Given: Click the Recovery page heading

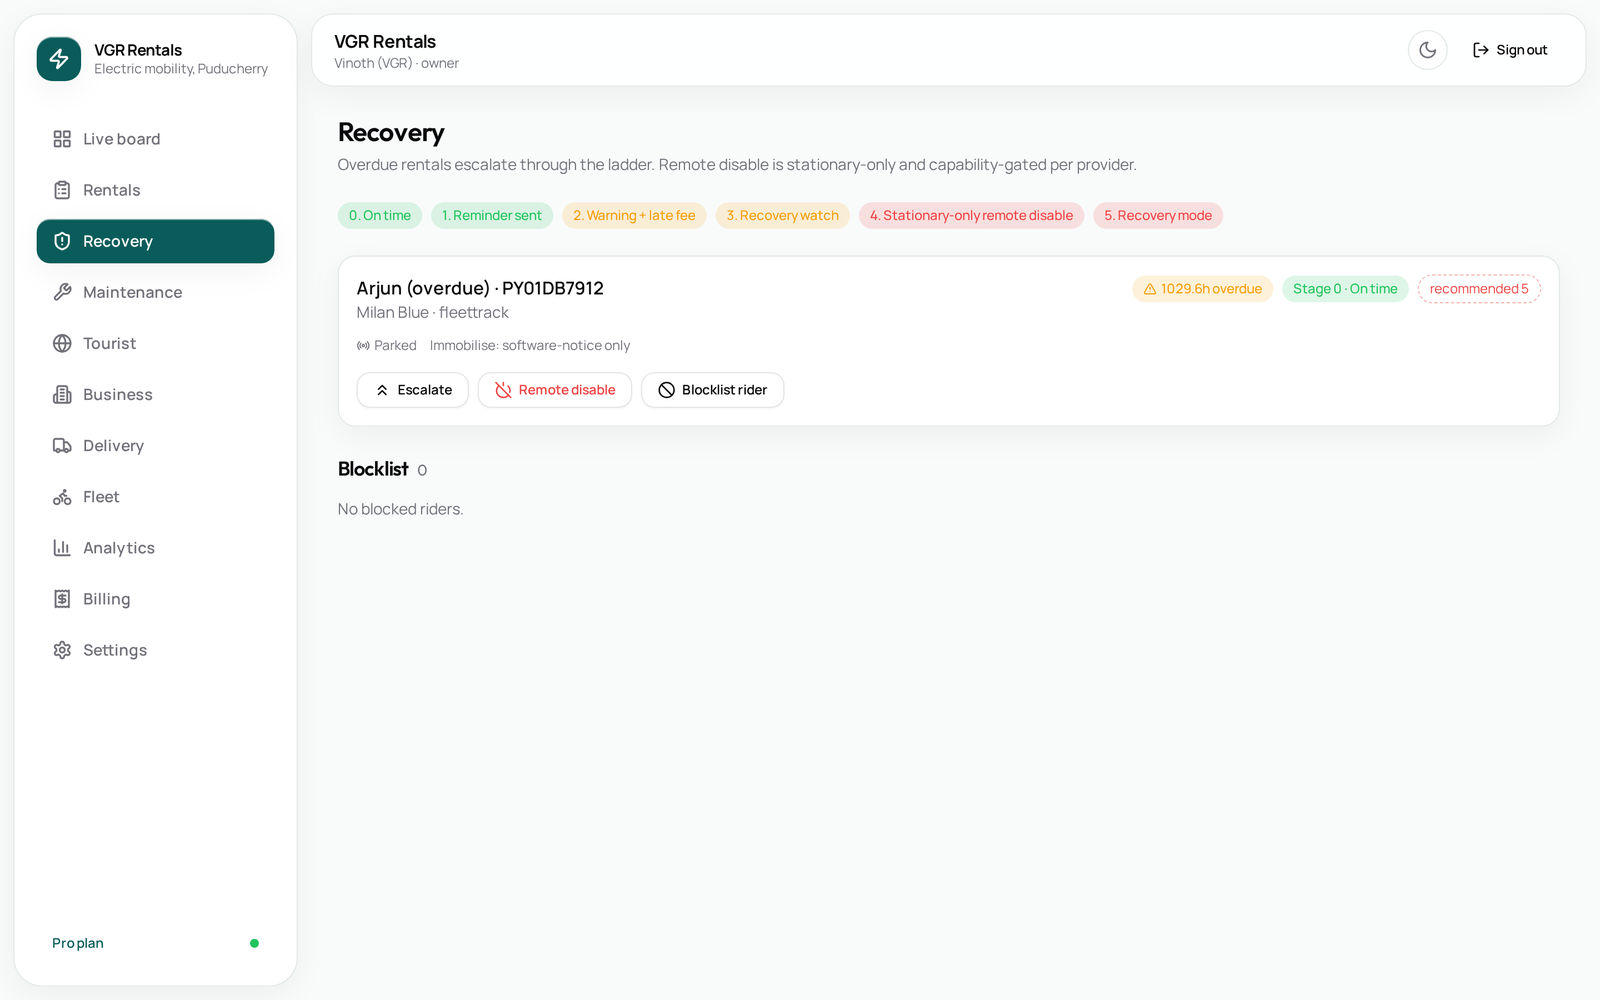Looking at the screenshot, I should 391,132.
